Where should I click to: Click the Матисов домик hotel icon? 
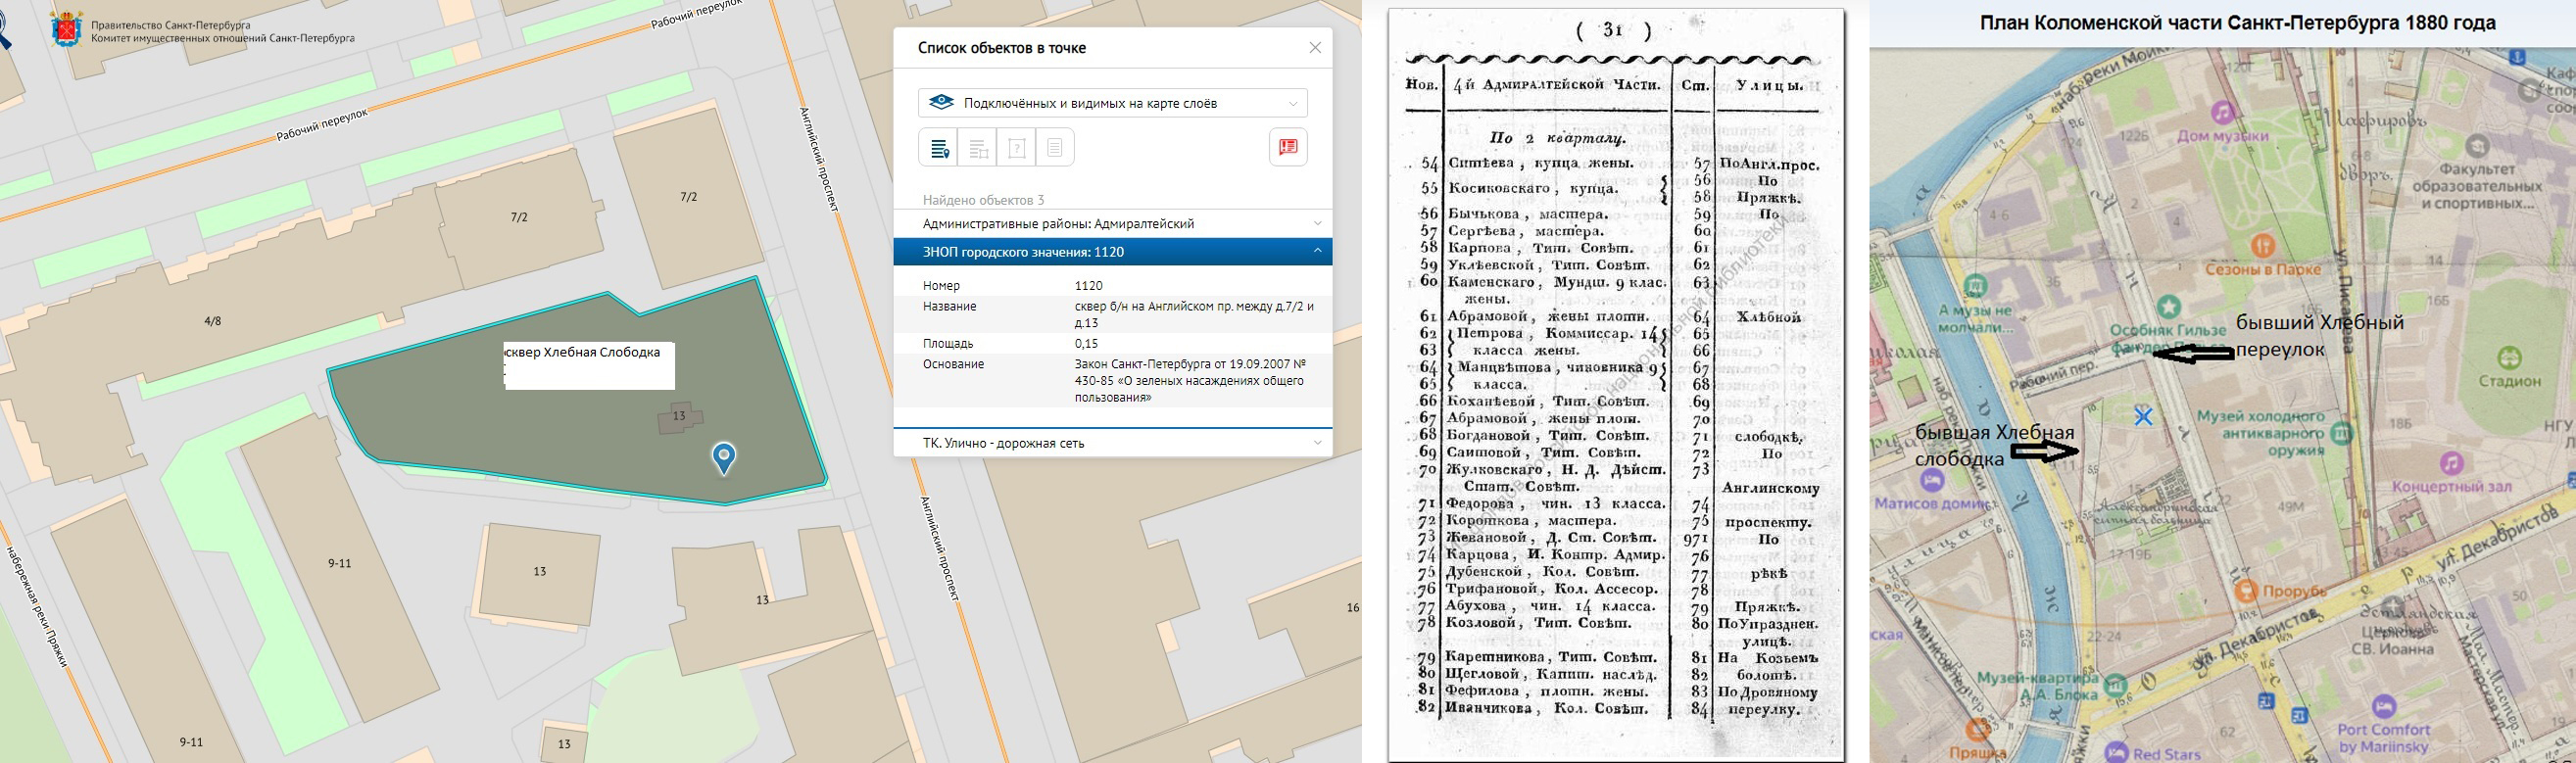(x=1931, y=480)
